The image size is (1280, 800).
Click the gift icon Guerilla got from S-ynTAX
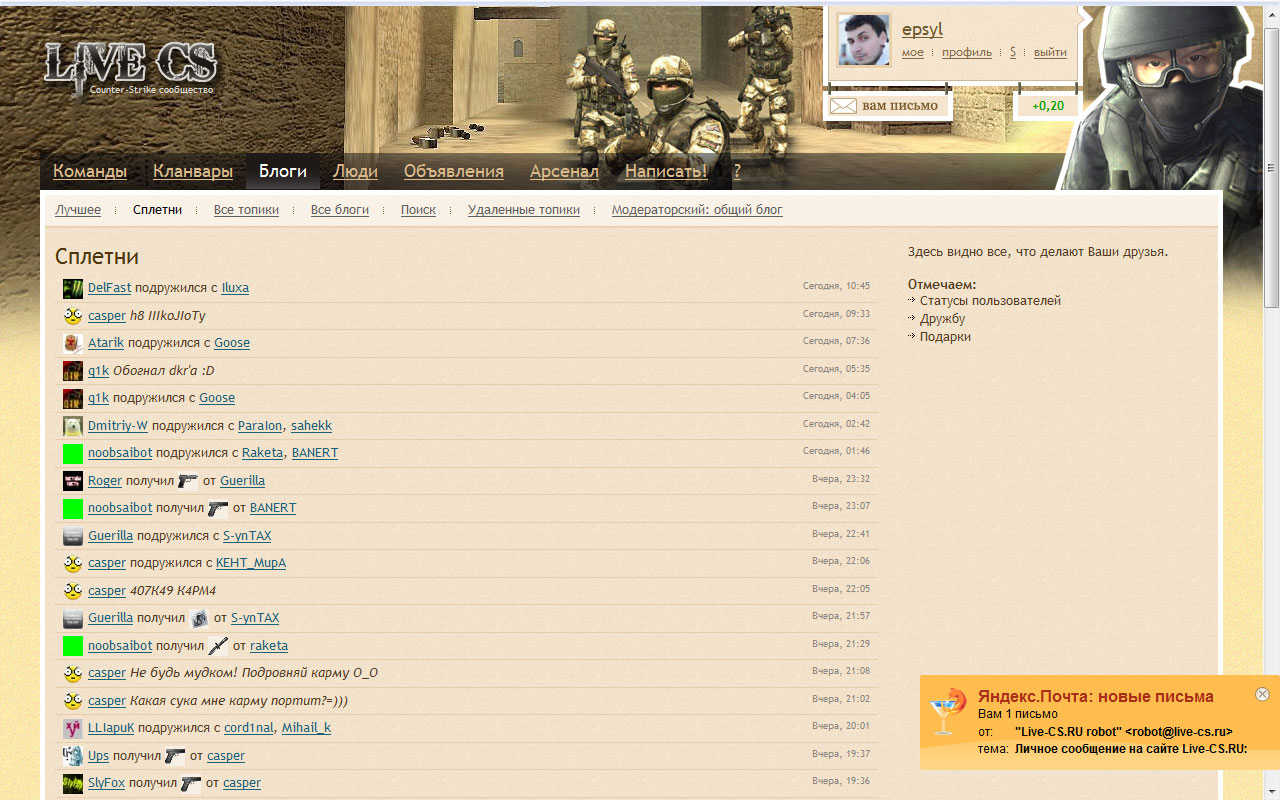pos(199,618)
